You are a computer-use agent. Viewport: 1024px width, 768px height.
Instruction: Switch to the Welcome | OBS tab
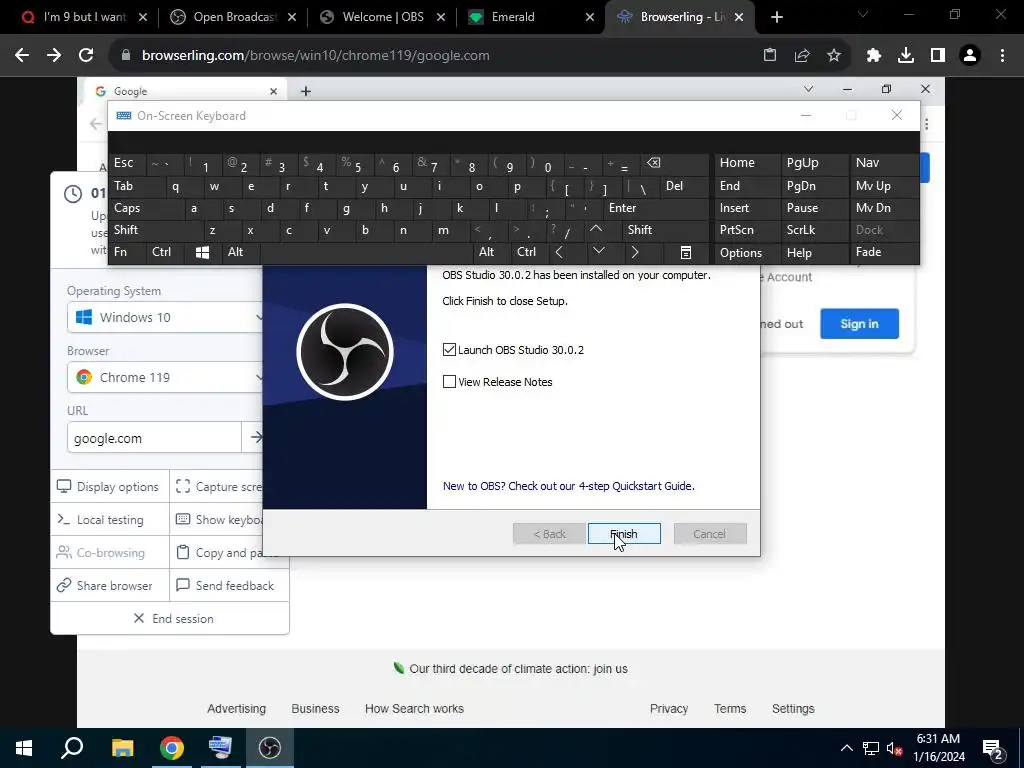383,17
